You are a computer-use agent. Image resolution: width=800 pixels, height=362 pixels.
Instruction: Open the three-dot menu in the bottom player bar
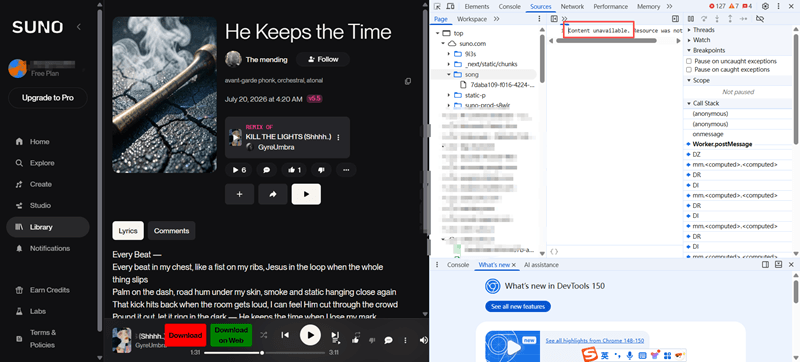tap(405, 340)
